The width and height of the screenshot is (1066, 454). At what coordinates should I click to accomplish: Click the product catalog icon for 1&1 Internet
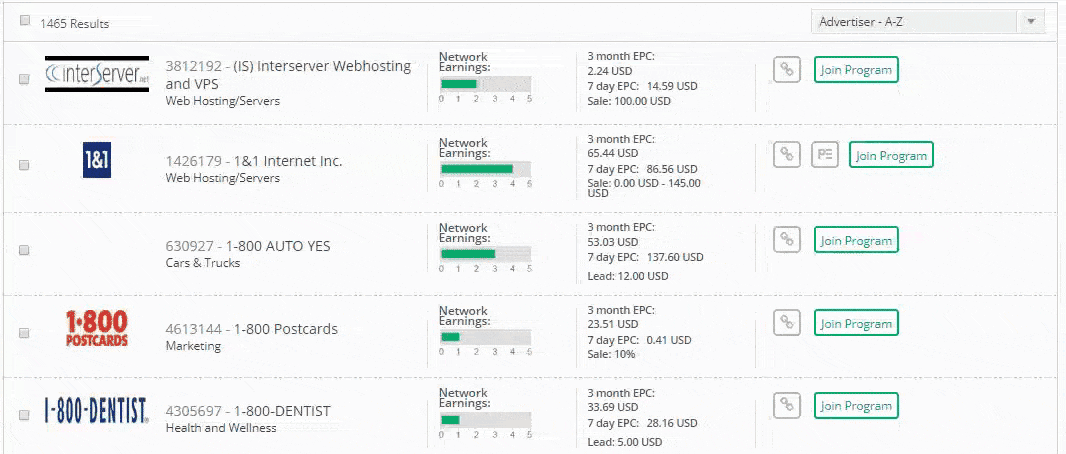(x=824, y=155)
